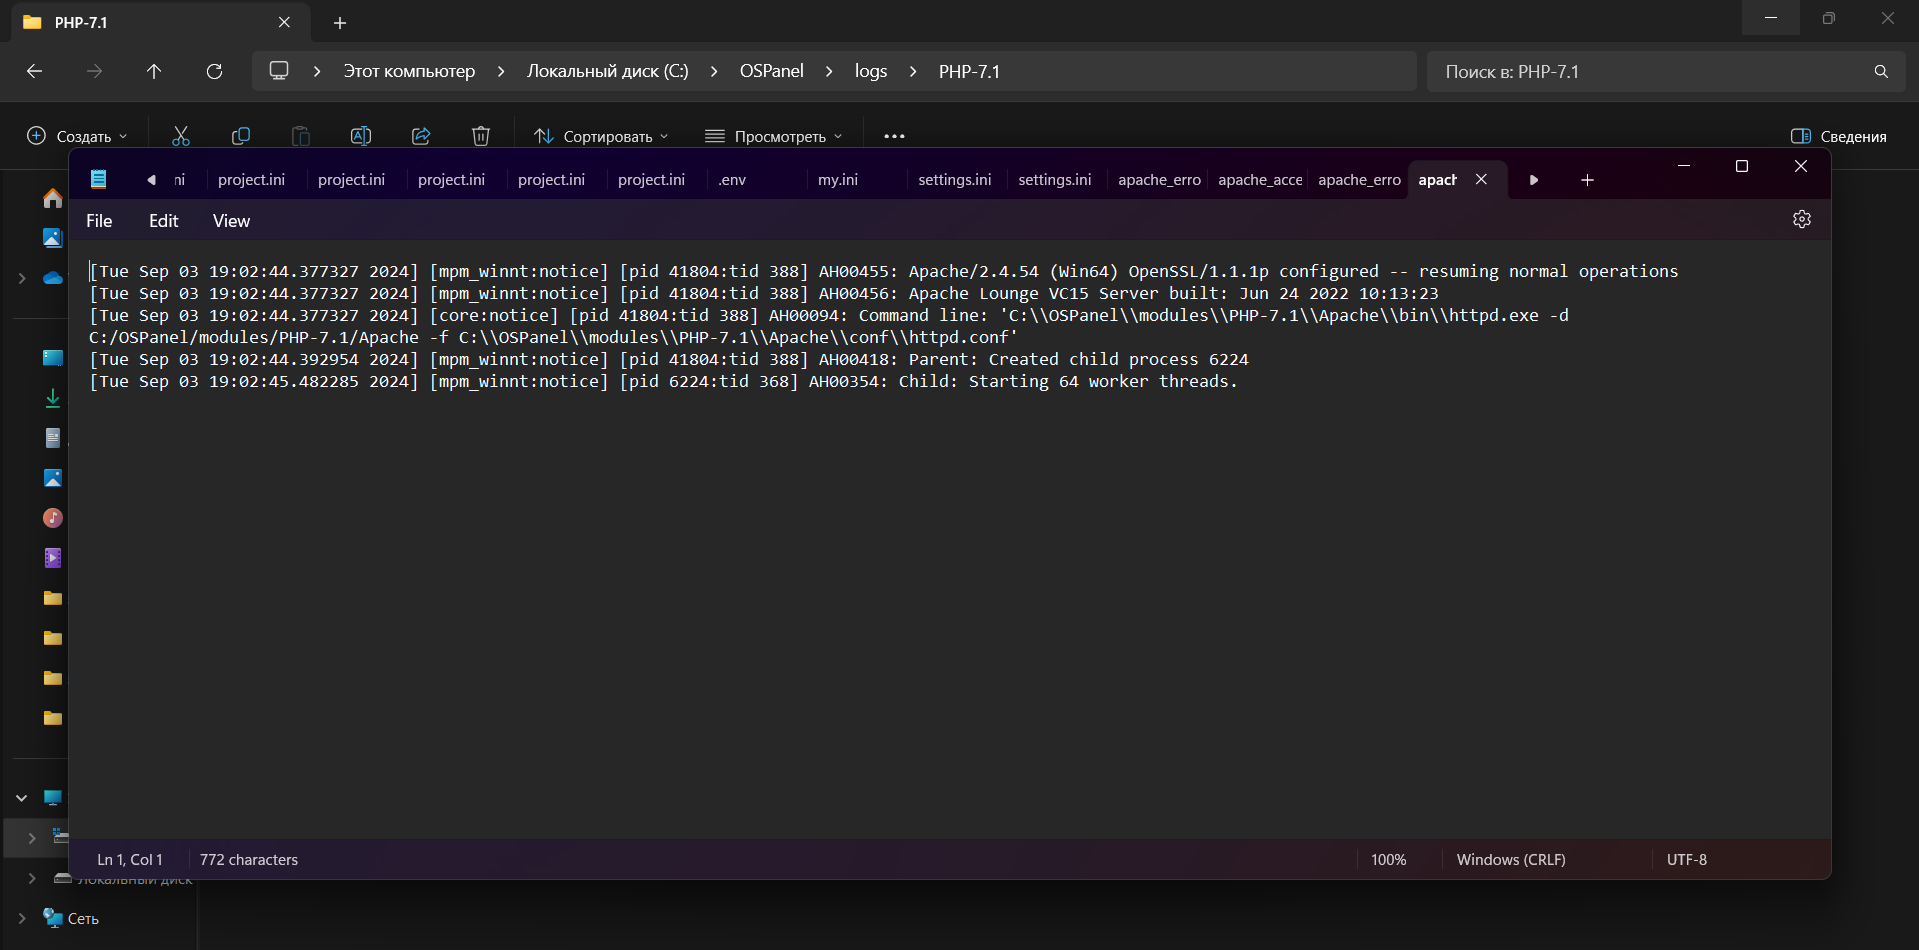
Task: Click the Paste clipboard icon in Explorer
Action: 301,136
